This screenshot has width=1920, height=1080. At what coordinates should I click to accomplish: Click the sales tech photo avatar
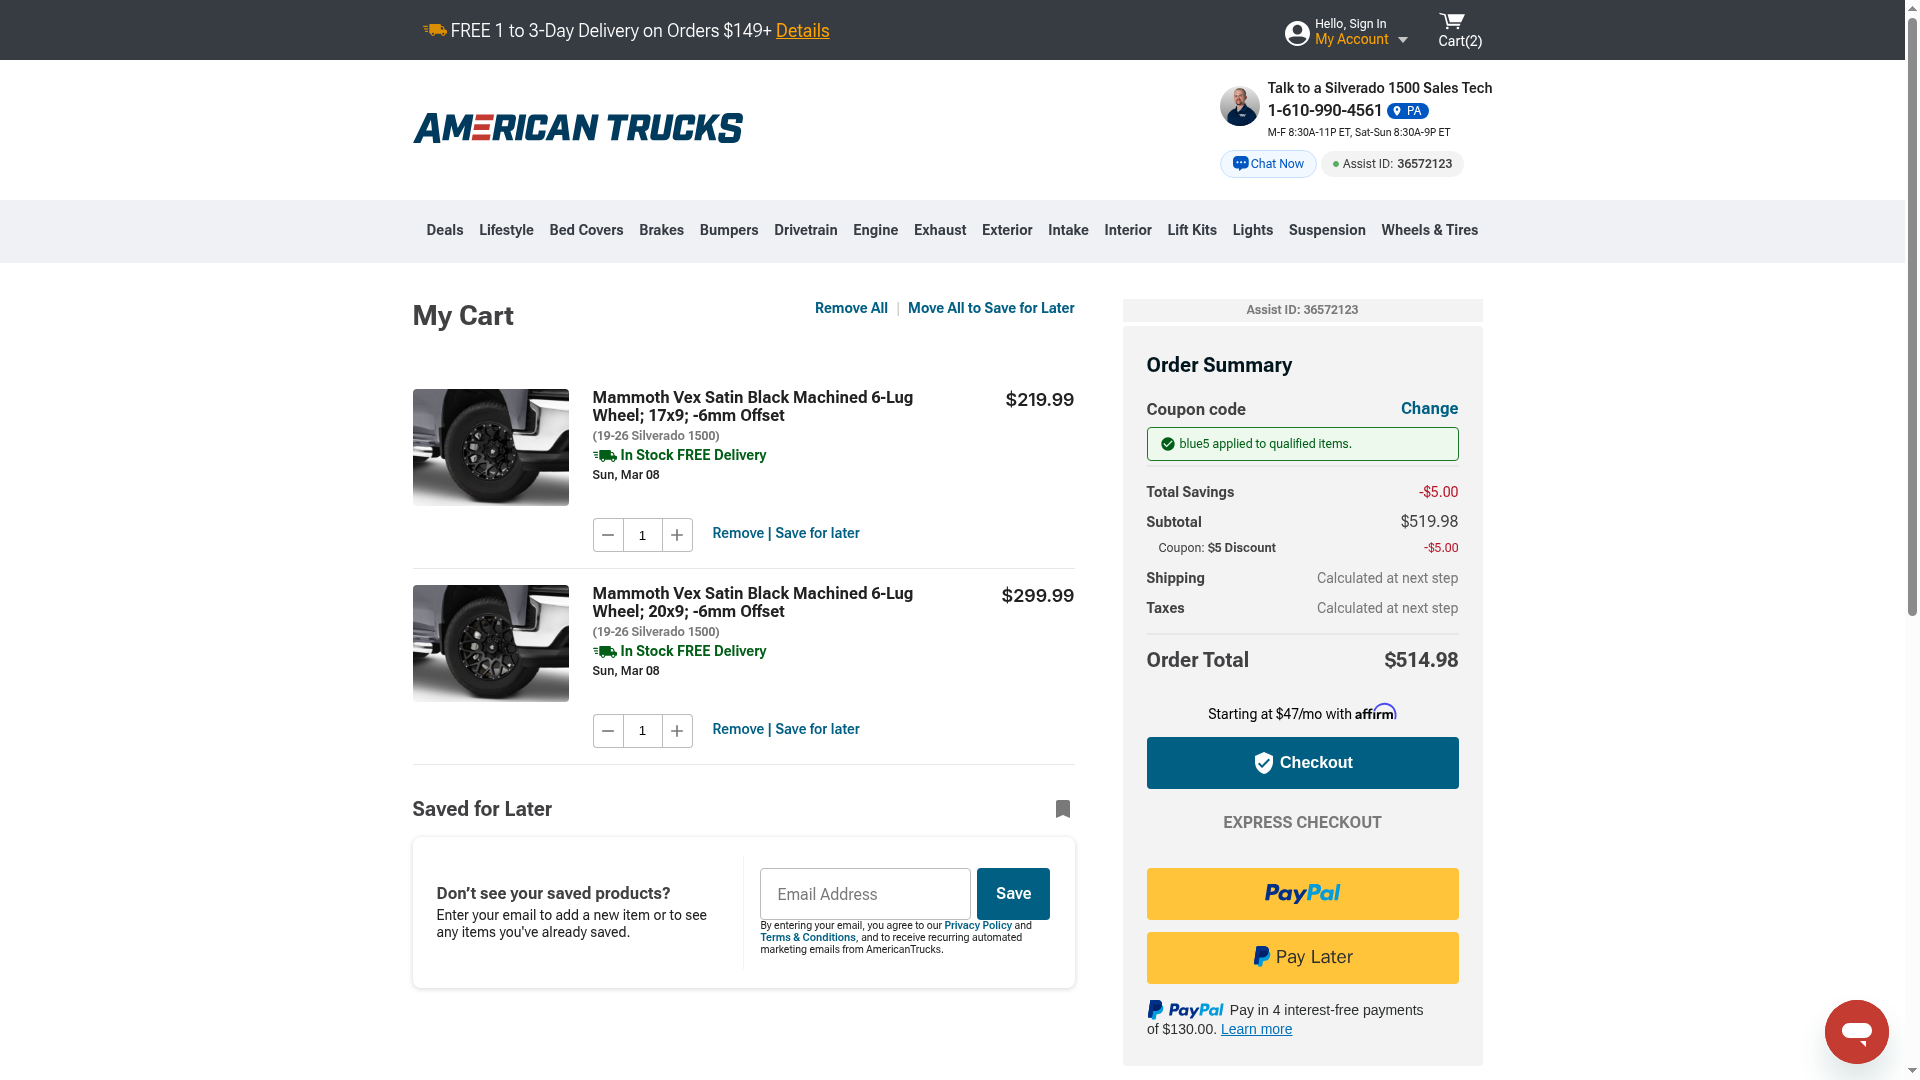[1240, 106]
